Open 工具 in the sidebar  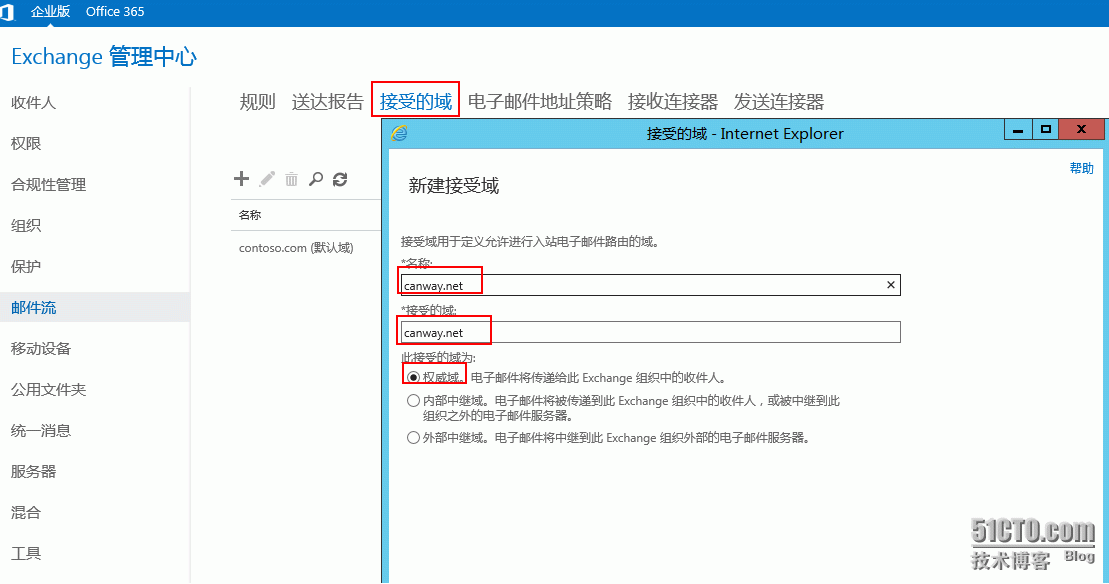(x=25, y=554)
